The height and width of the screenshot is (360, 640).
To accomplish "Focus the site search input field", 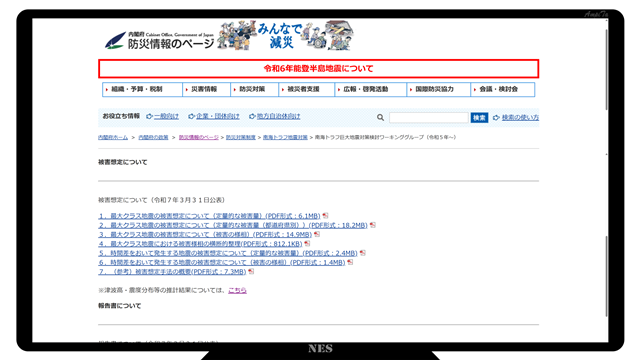I will pyautogui.click(x=429, y=118).
